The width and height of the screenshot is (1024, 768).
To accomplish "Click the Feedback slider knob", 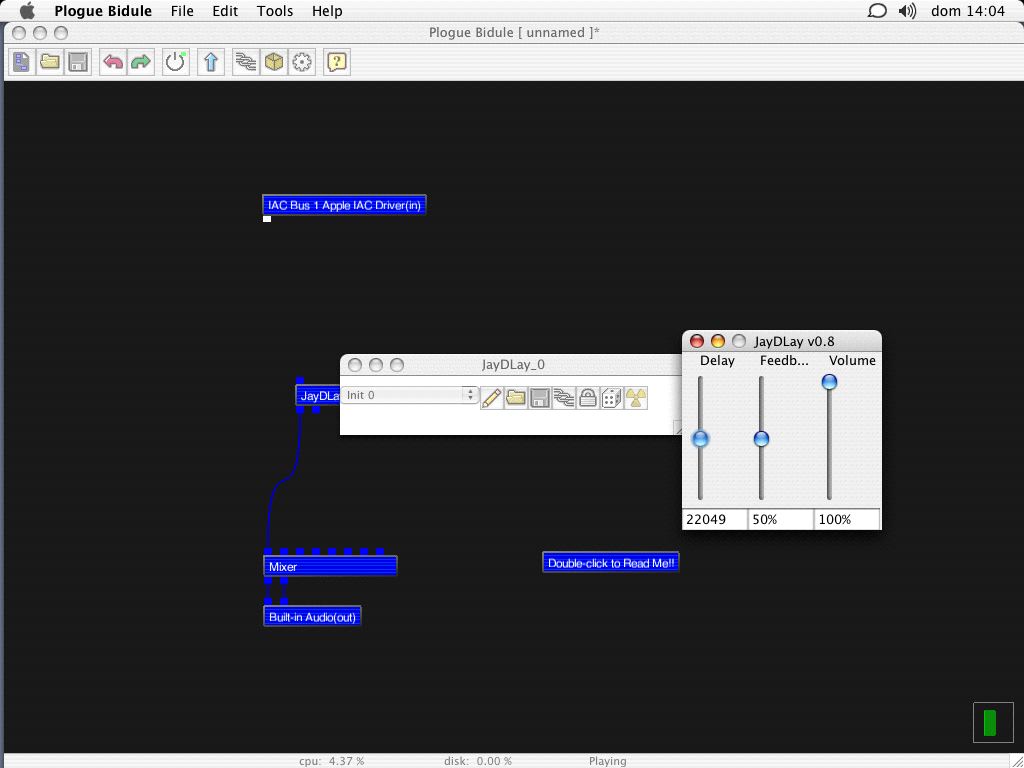I will [x=761, y=439].
